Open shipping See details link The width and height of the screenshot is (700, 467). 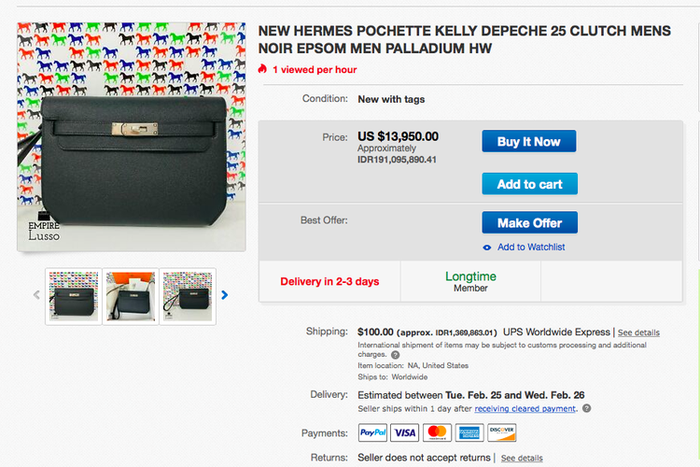pyautogui.click(x=638, y=332)
